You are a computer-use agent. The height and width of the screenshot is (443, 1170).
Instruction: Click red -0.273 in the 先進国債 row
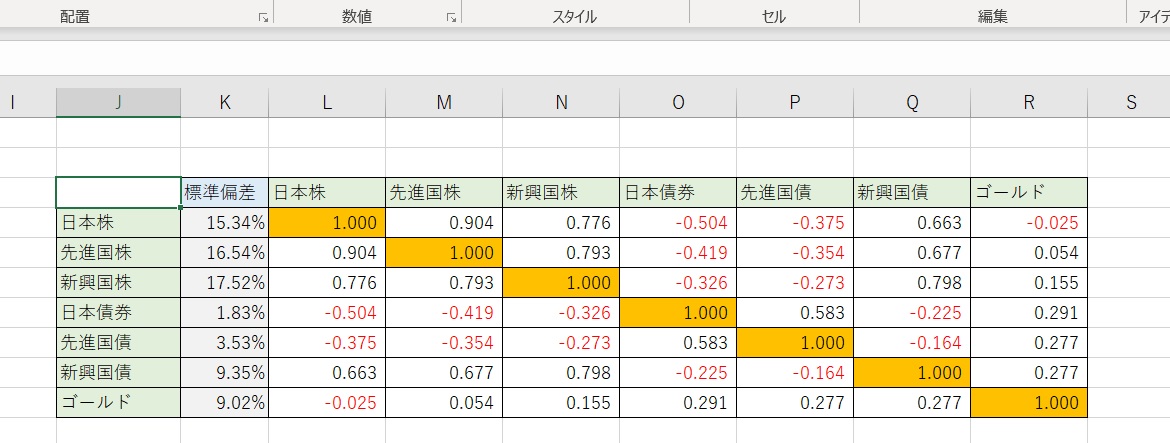pyautogui.click(x=561, y=342)
